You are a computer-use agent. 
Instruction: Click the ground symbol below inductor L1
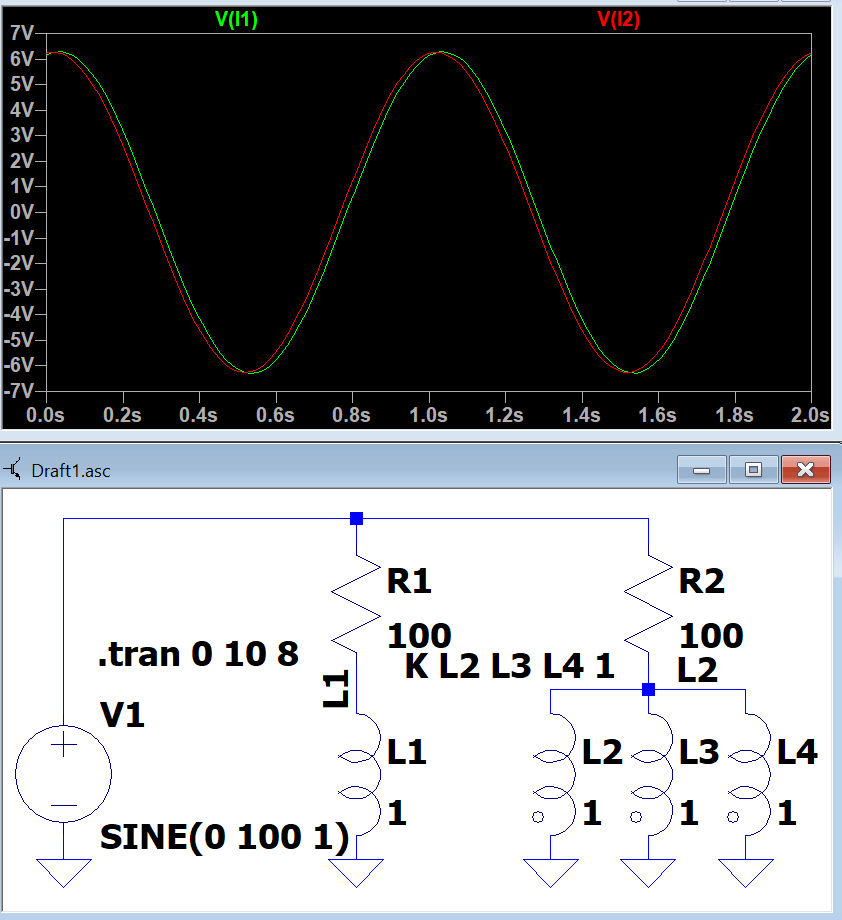click(x=356, y=872)
